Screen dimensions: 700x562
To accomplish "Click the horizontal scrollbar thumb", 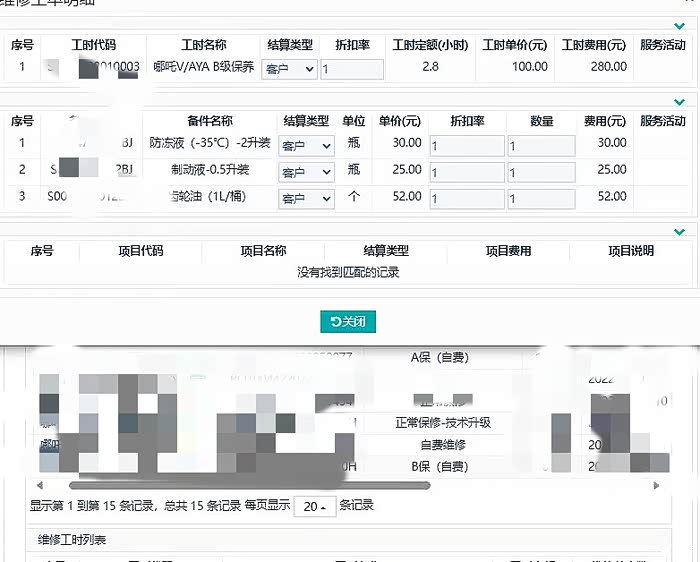I will click(x=250, y=485).
